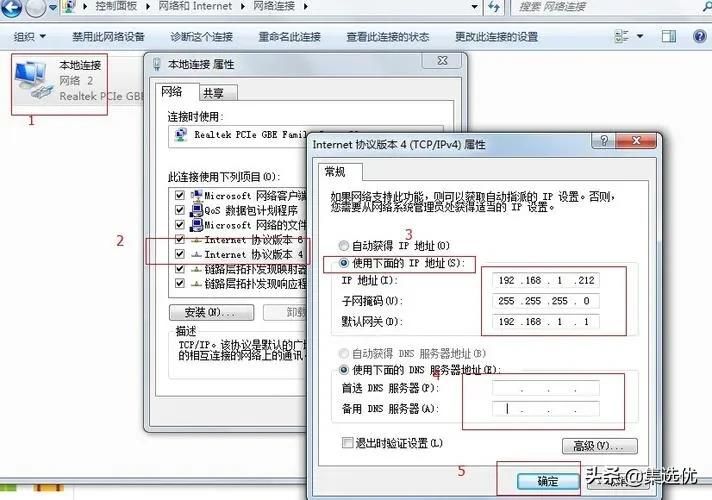
Task: Select 使用下面的 DNS 服务器地址 radio button
Action: click(344, 370)
